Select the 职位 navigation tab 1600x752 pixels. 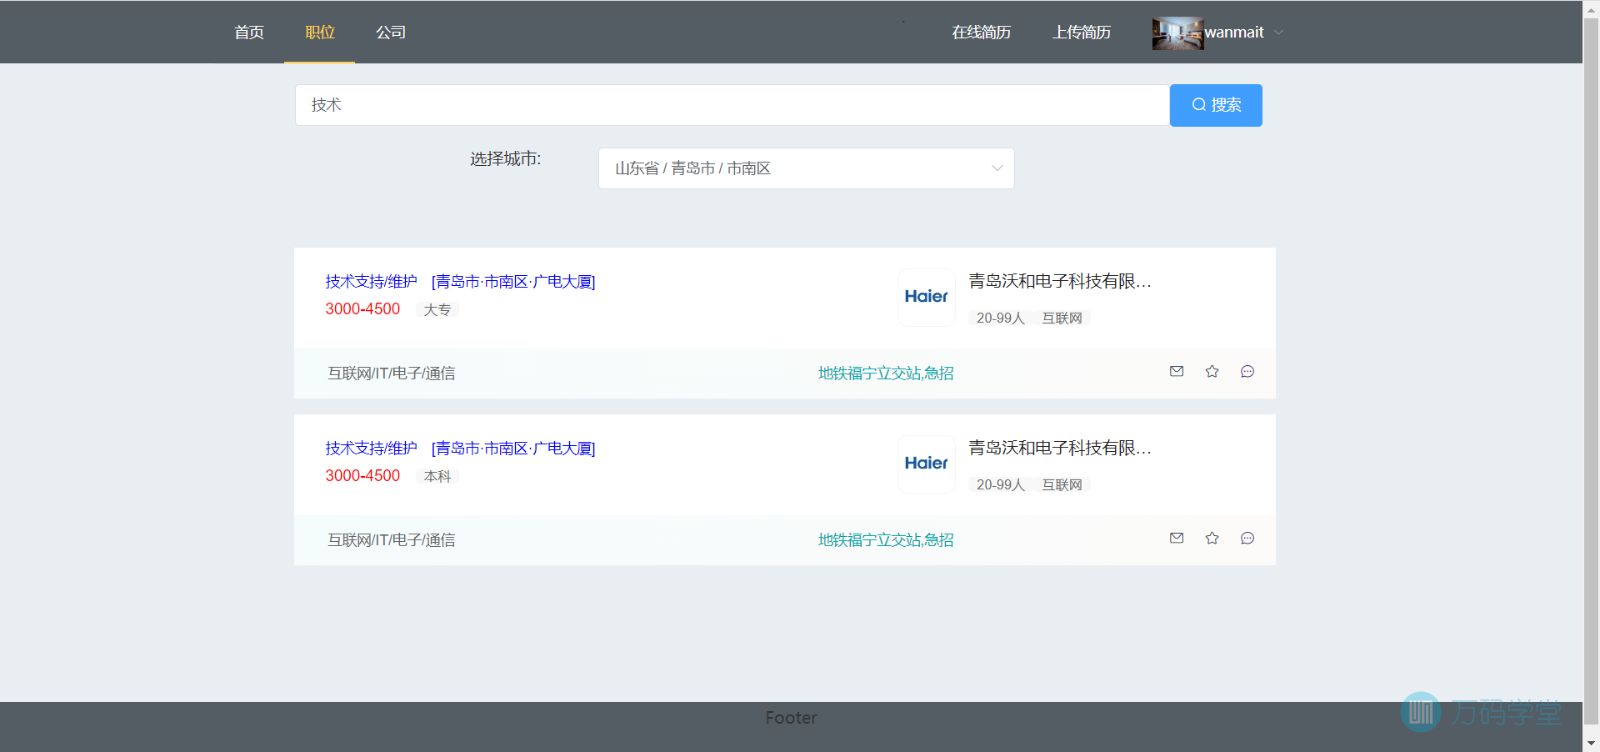(320, 32)
